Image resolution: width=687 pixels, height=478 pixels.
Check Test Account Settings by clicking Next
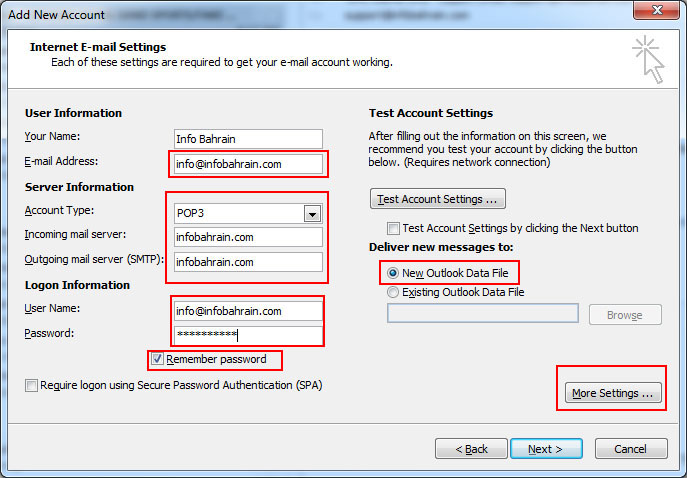393,228
